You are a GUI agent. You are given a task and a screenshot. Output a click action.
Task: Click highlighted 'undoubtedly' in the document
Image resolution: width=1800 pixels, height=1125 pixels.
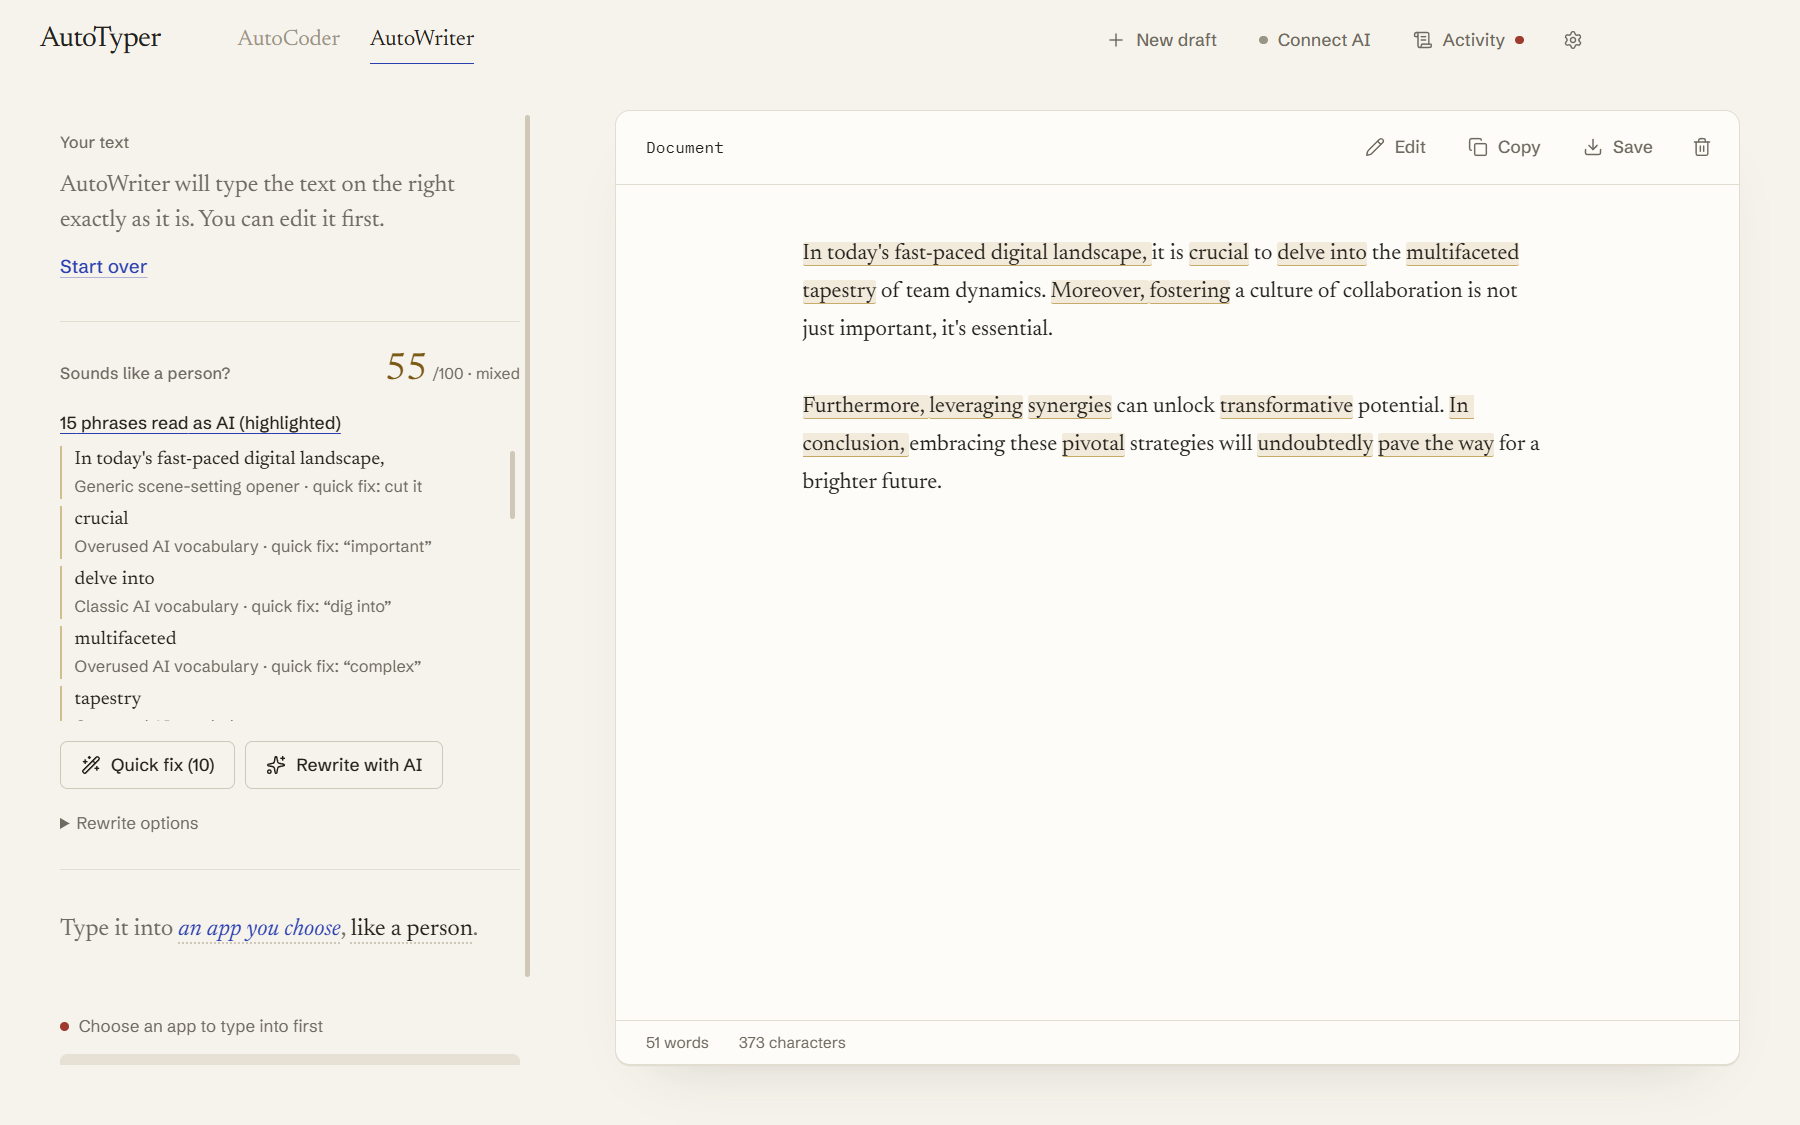pos(1315,443)
